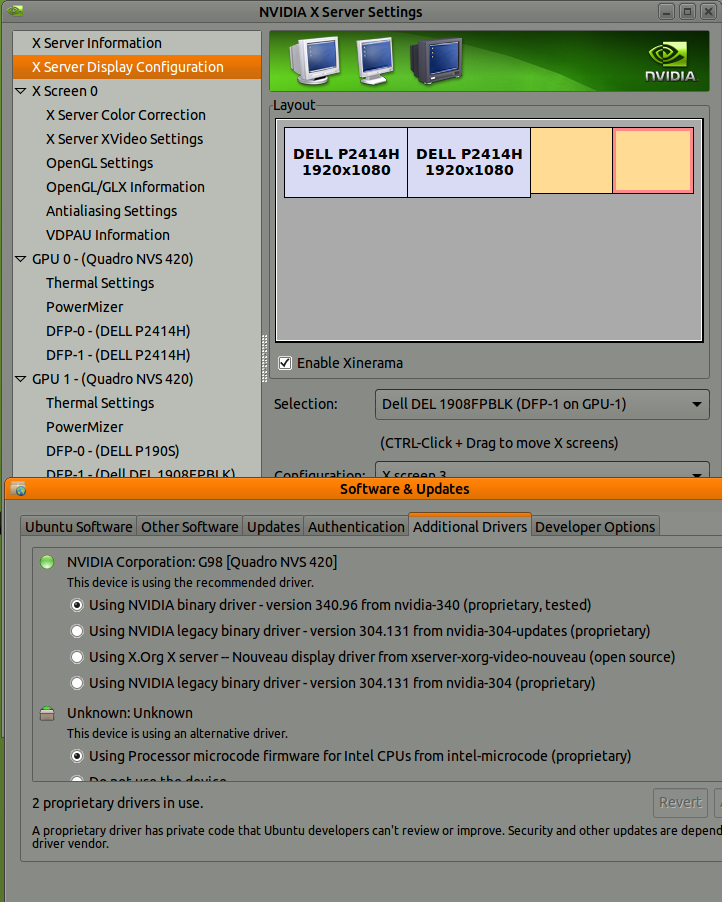This screenshot has height=902, width=722.
Task: Select legacy driver from nvidia-304-updates
Action: [x=77, y=631]
